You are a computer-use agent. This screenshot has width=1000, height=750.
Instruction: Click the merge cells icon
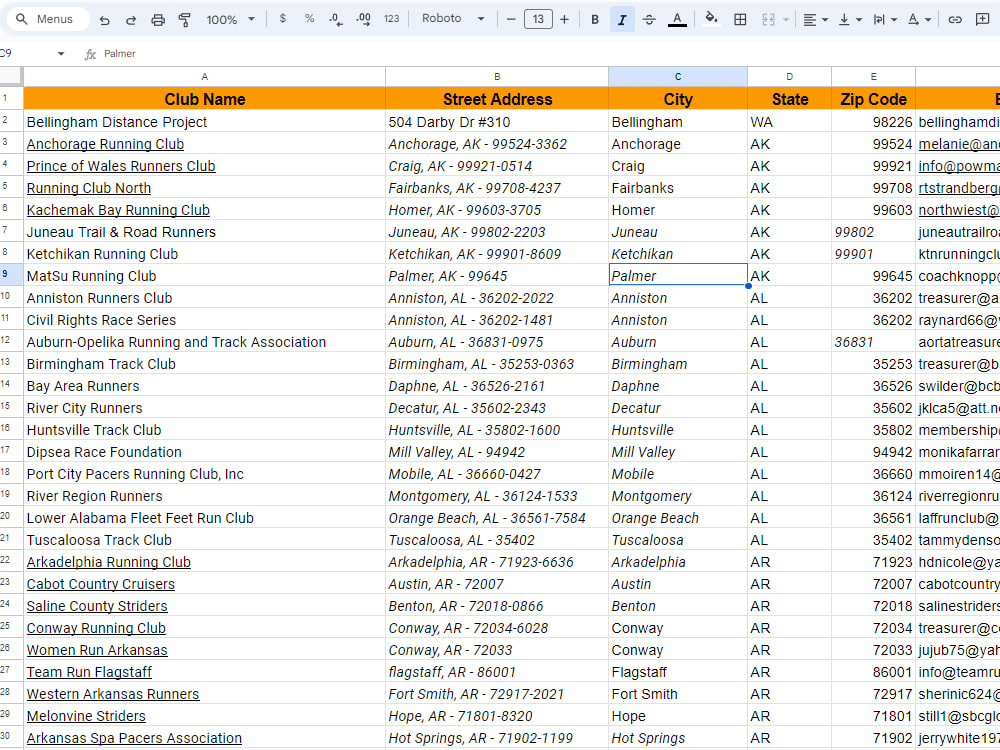(x=768, y=19)
